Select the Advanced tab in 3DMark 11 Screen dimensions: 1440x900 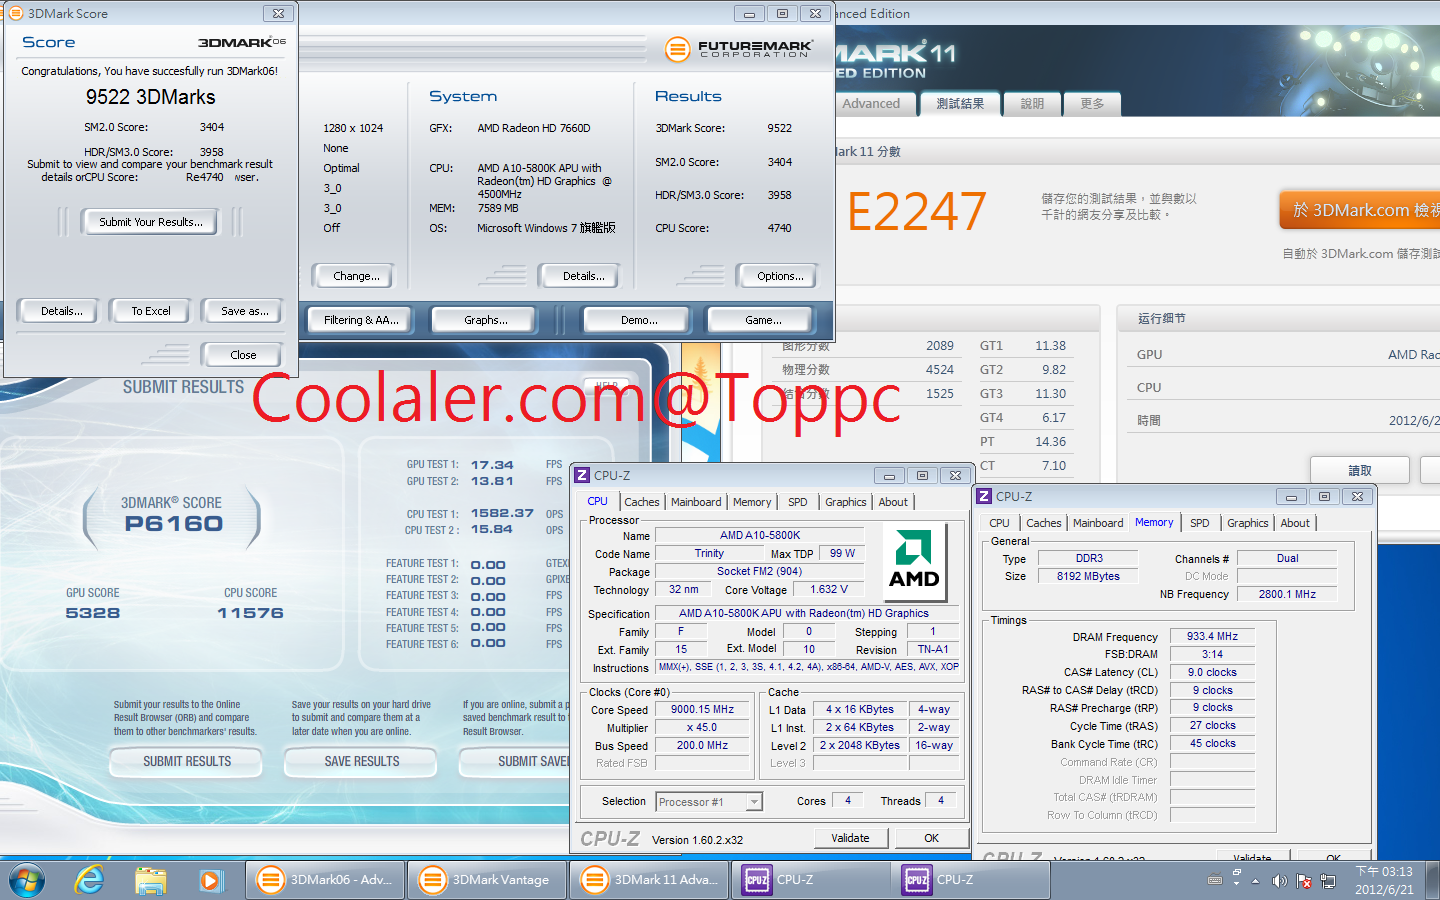tap(870, 104)
